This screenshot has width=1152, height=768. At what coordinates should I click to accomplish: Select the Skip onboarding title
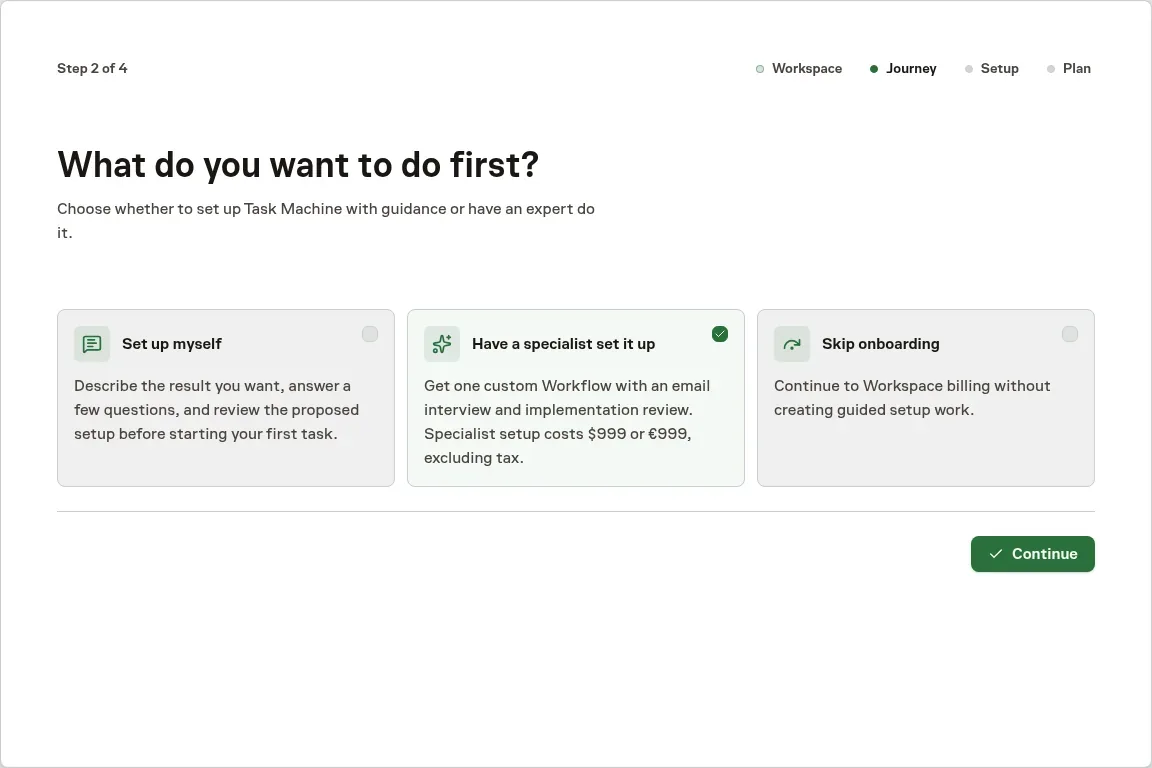coord(880,344)
